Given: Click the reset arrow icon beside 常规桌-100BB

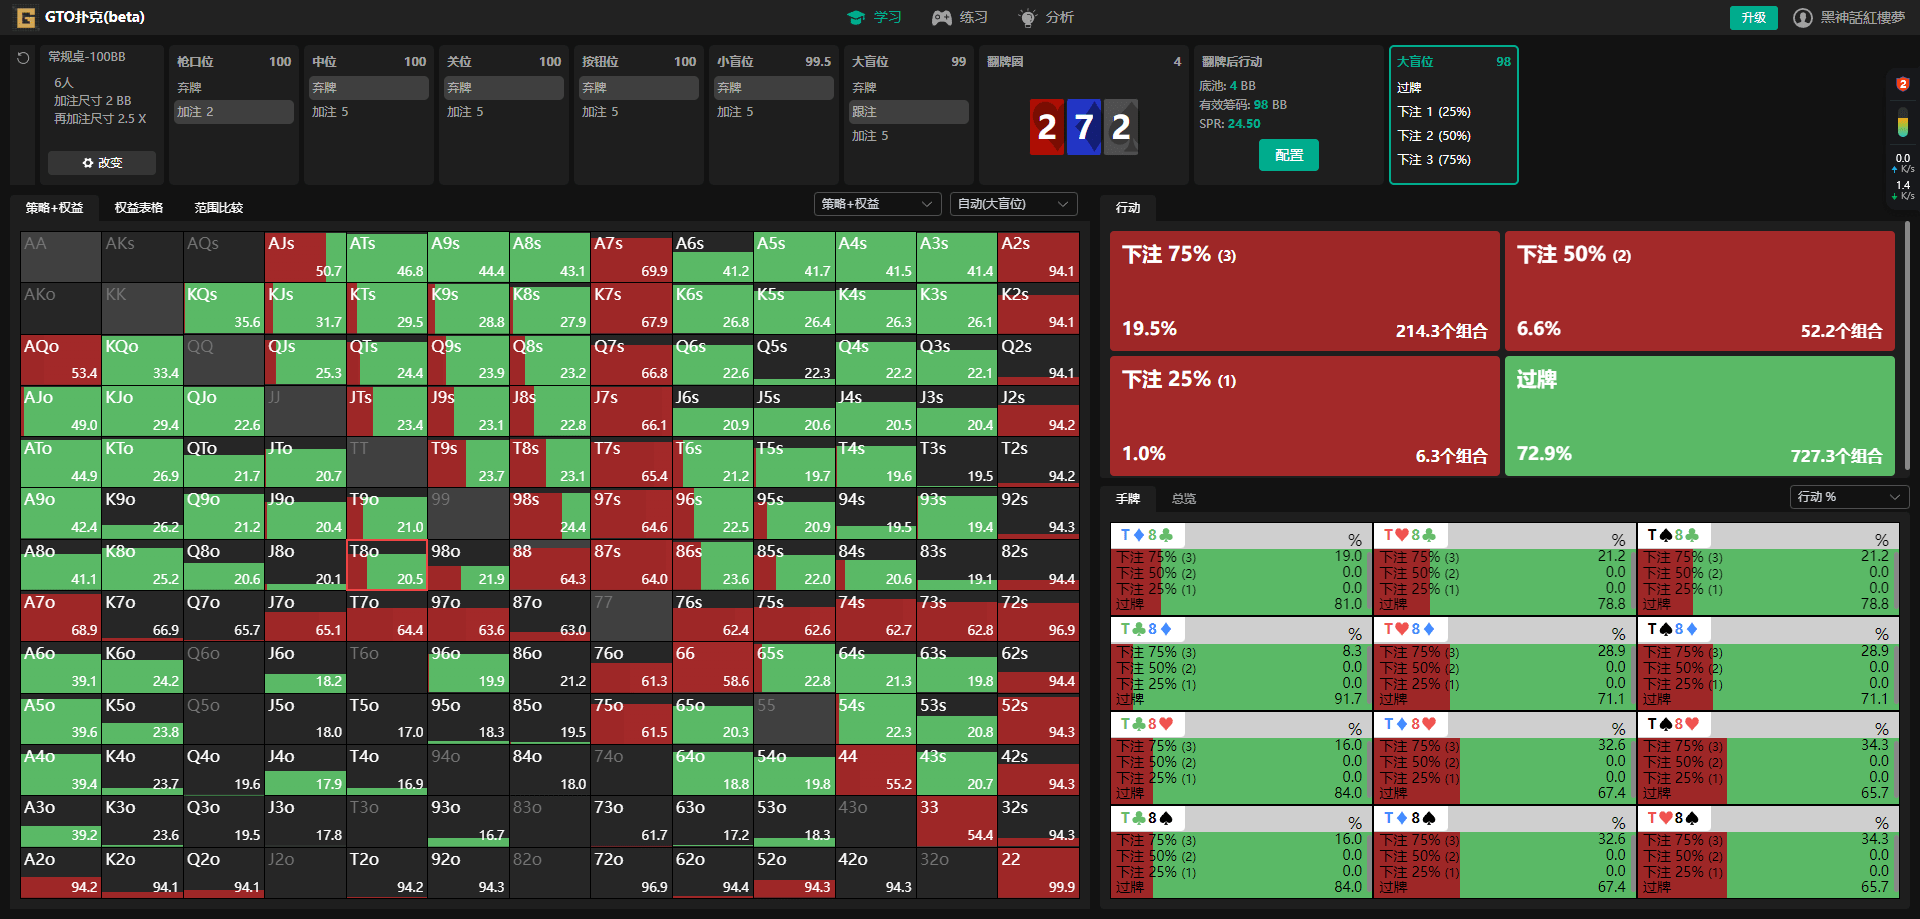Looking at the screenshot, I should pos(23,58).
